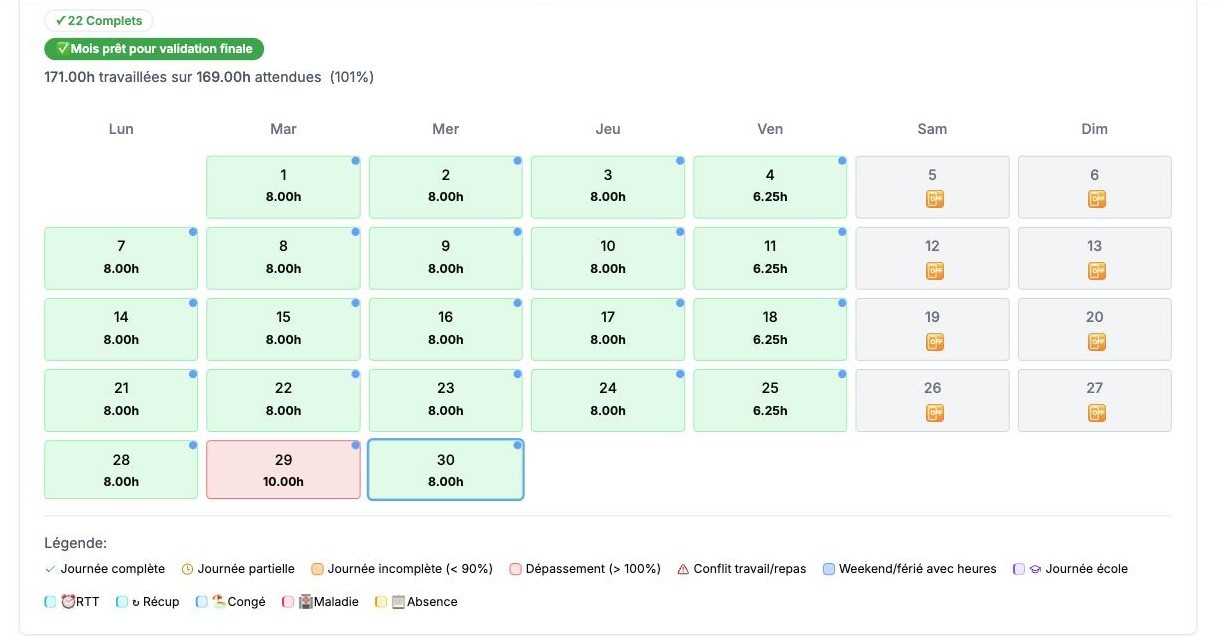Click the RTT alarm clock legend icon
1218x642 pixels.
(68, 602)
